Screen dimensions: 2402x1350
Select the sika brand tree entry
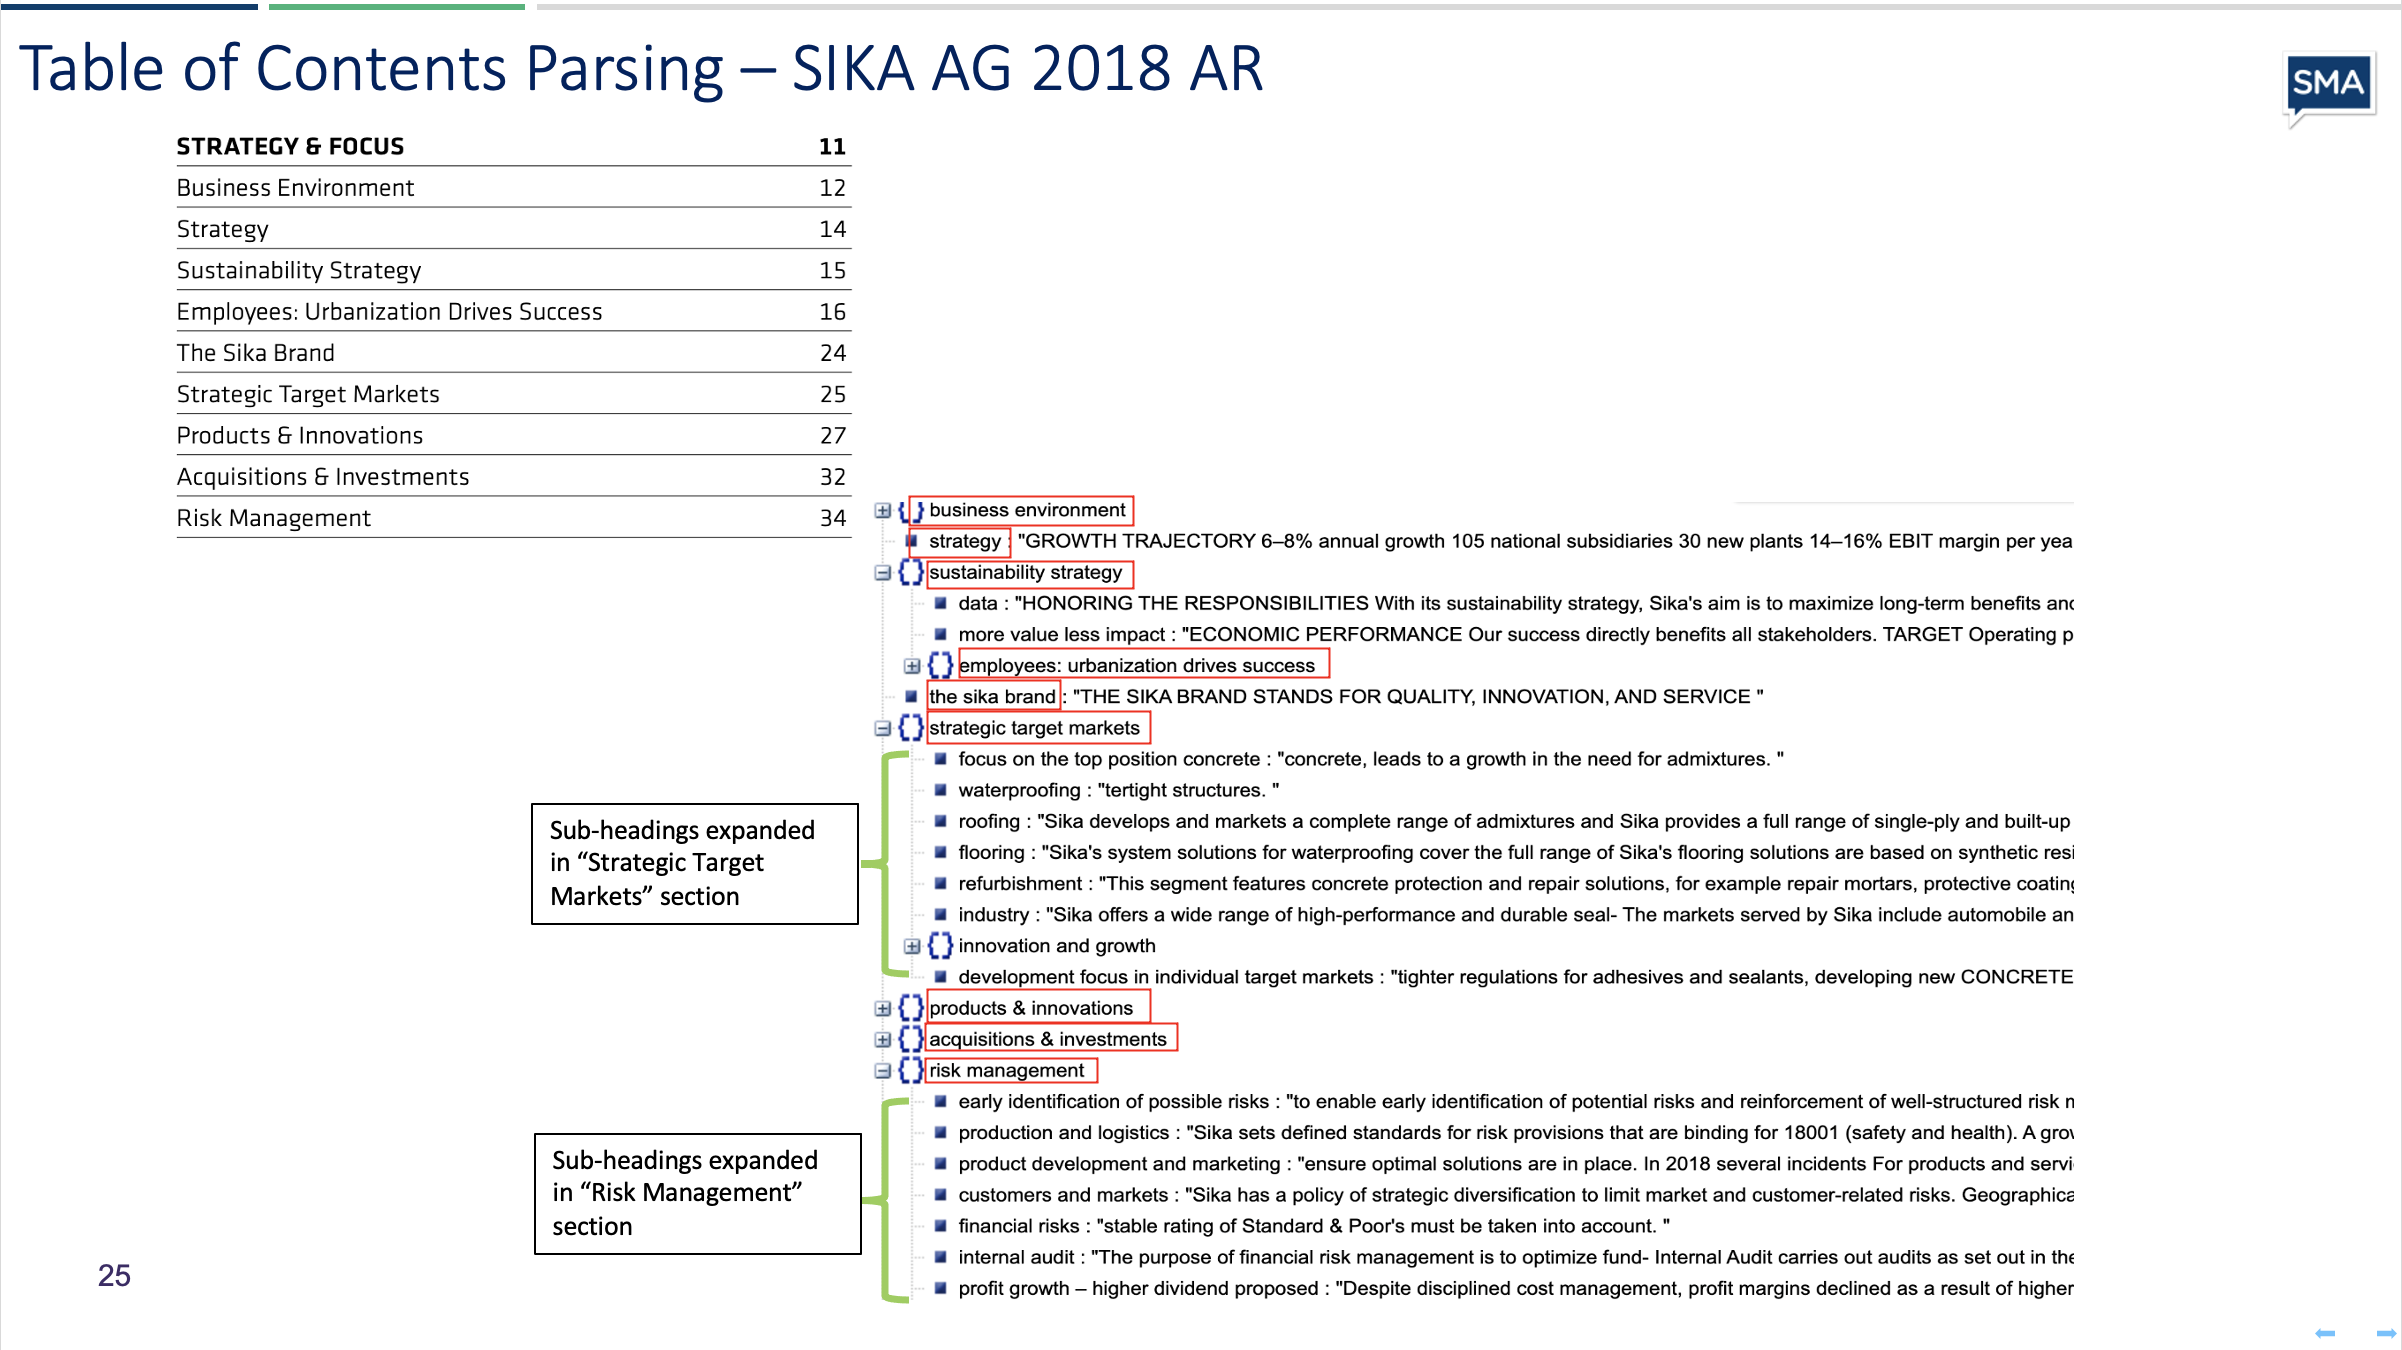[992, 696]
